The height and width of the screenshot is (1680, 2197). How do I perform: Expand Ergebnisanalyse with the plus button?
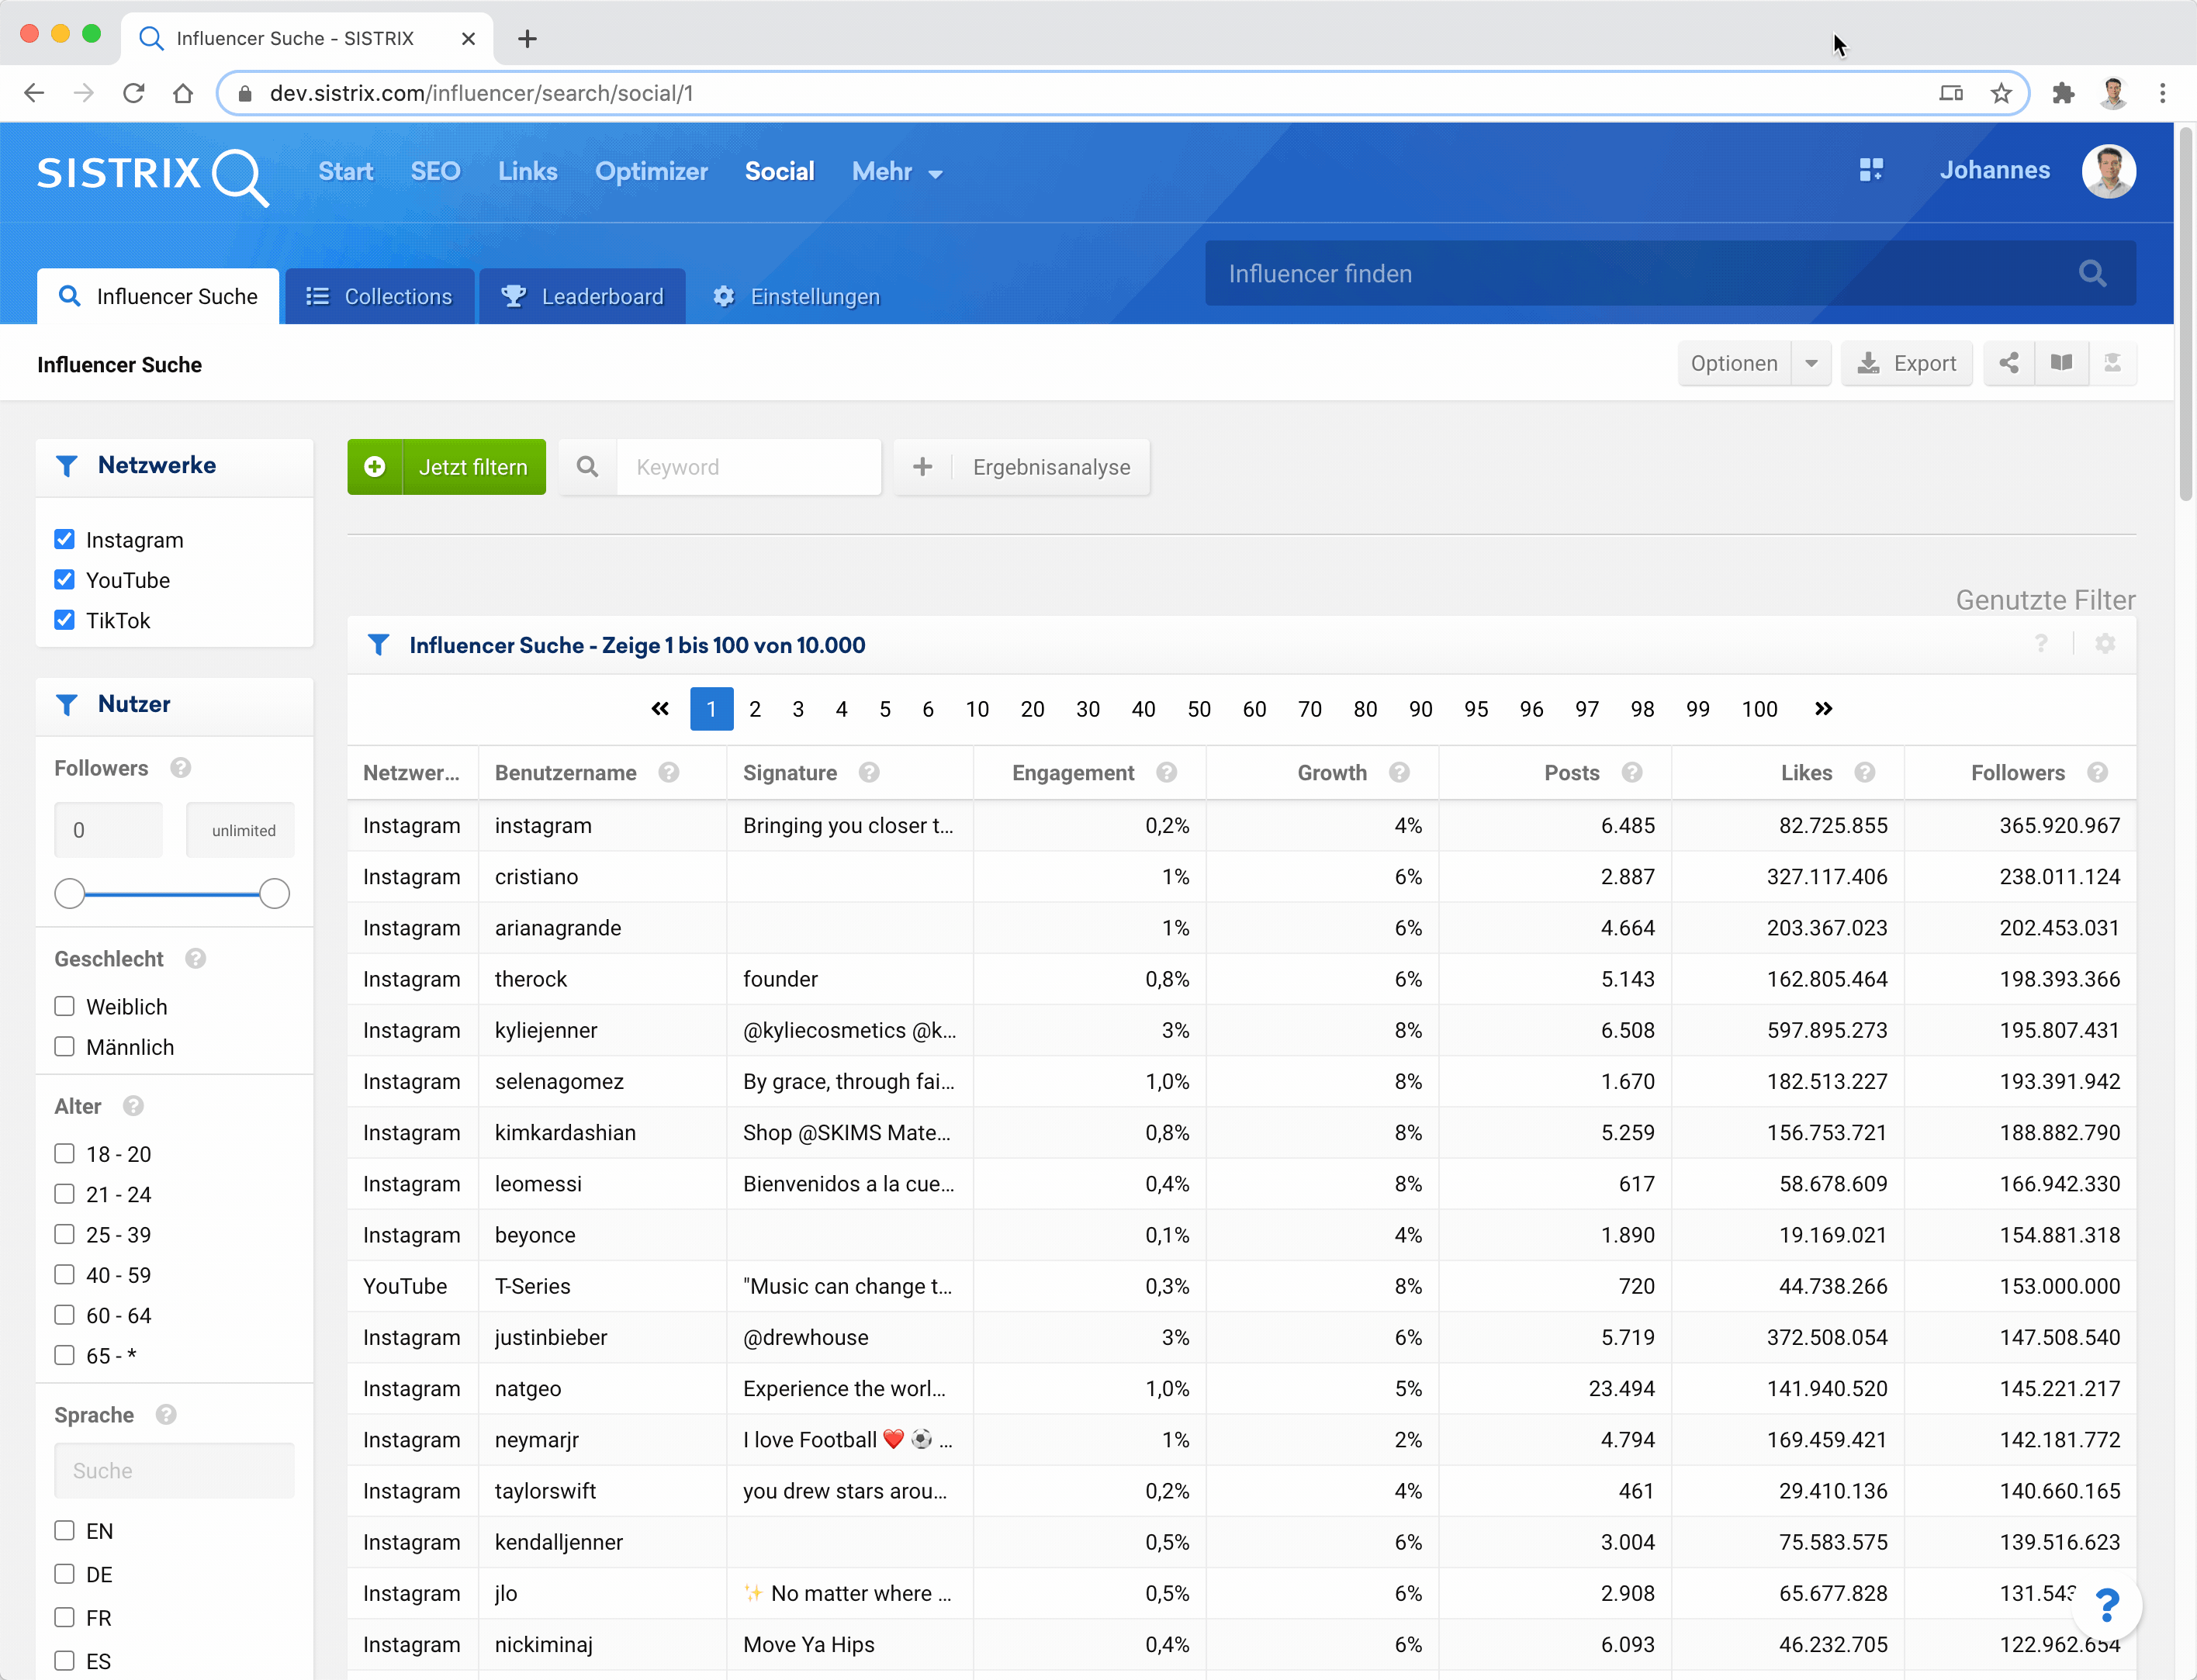coord(922,467)
